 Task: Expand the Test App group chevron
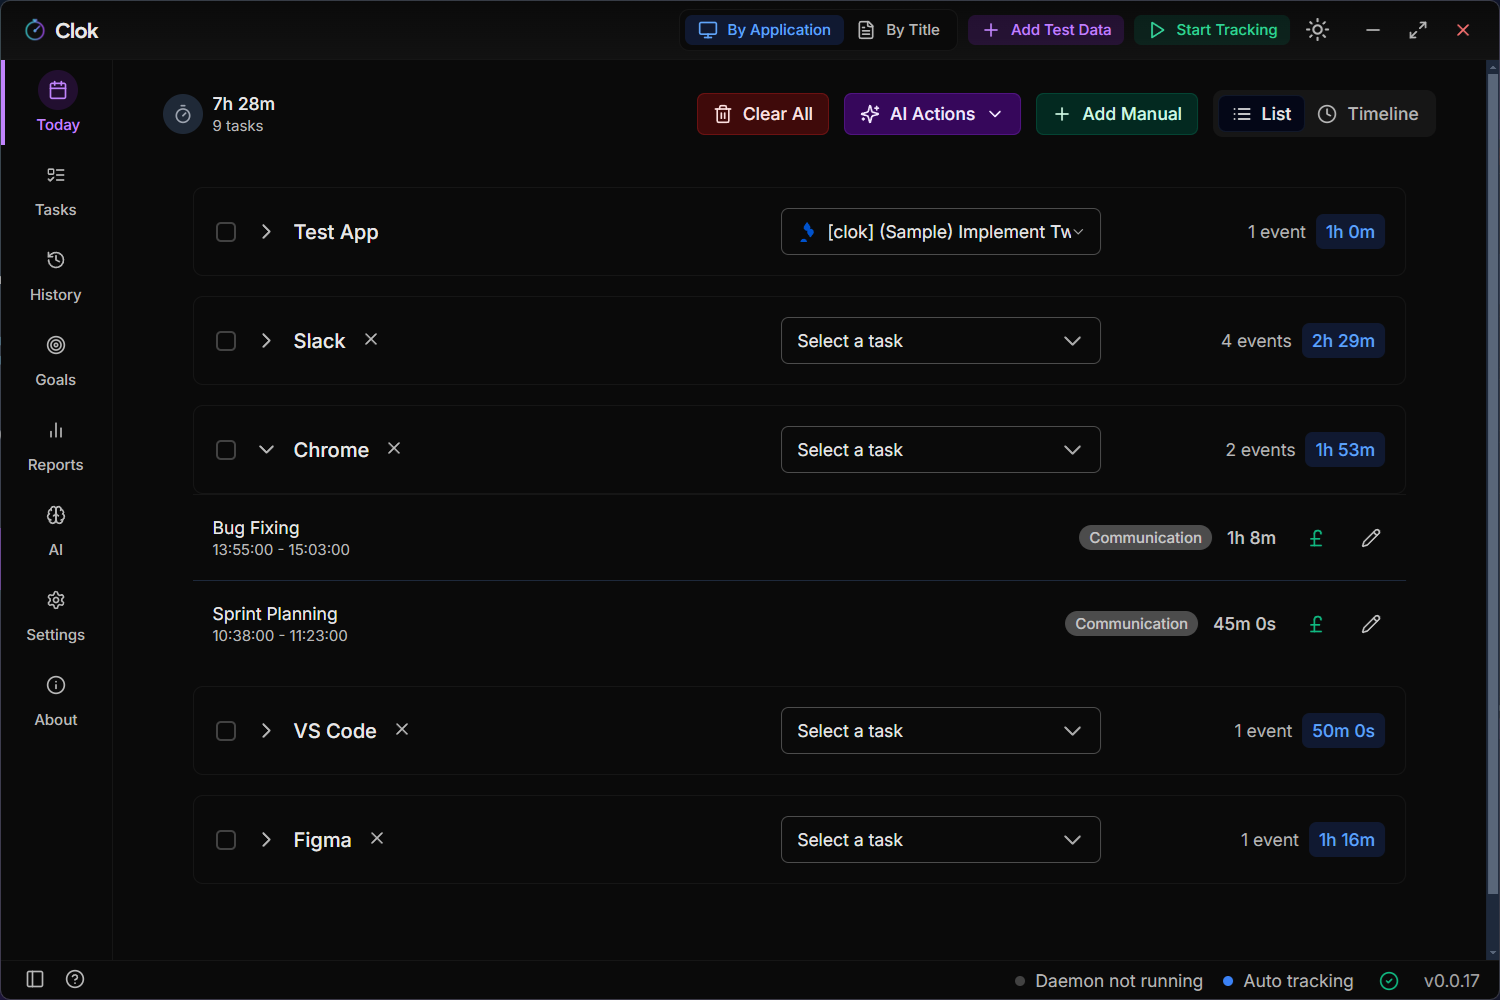[x=266, y=231]
